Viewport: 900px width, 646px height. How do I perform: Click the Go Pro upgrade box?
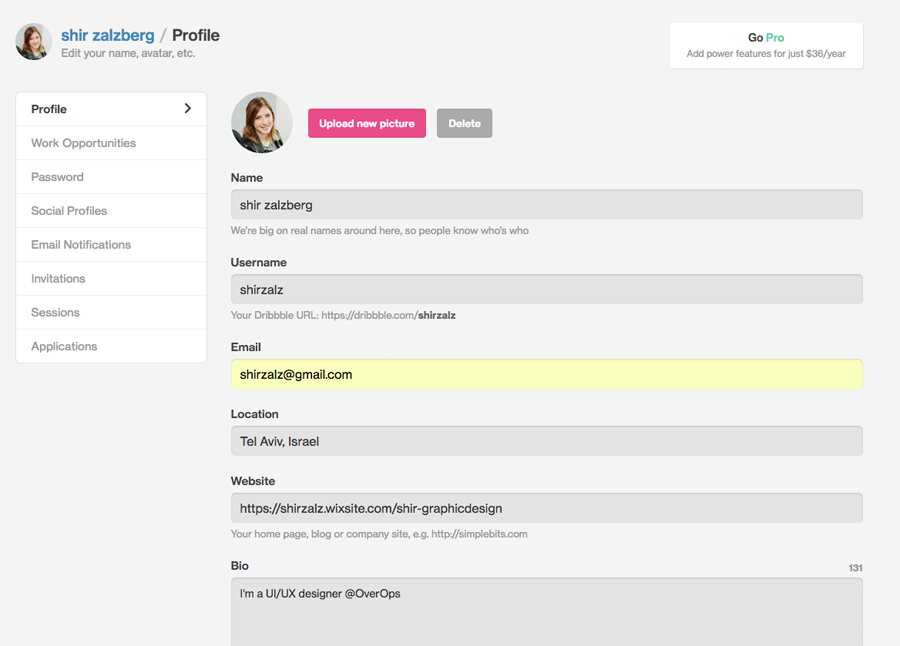click(x=766, y=45)
